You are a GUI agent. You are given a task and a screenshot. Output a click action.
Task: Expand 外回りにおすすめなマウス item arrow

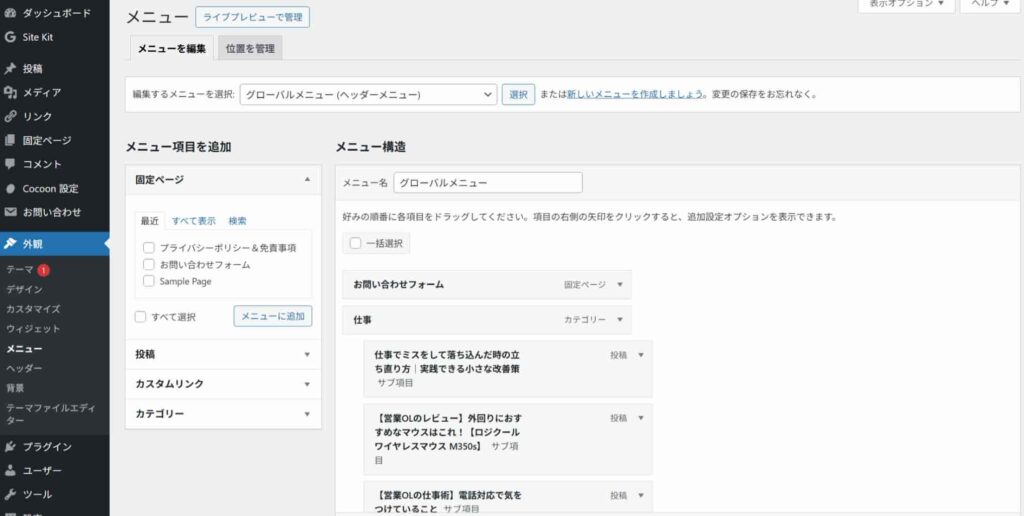tap(641, 418)
